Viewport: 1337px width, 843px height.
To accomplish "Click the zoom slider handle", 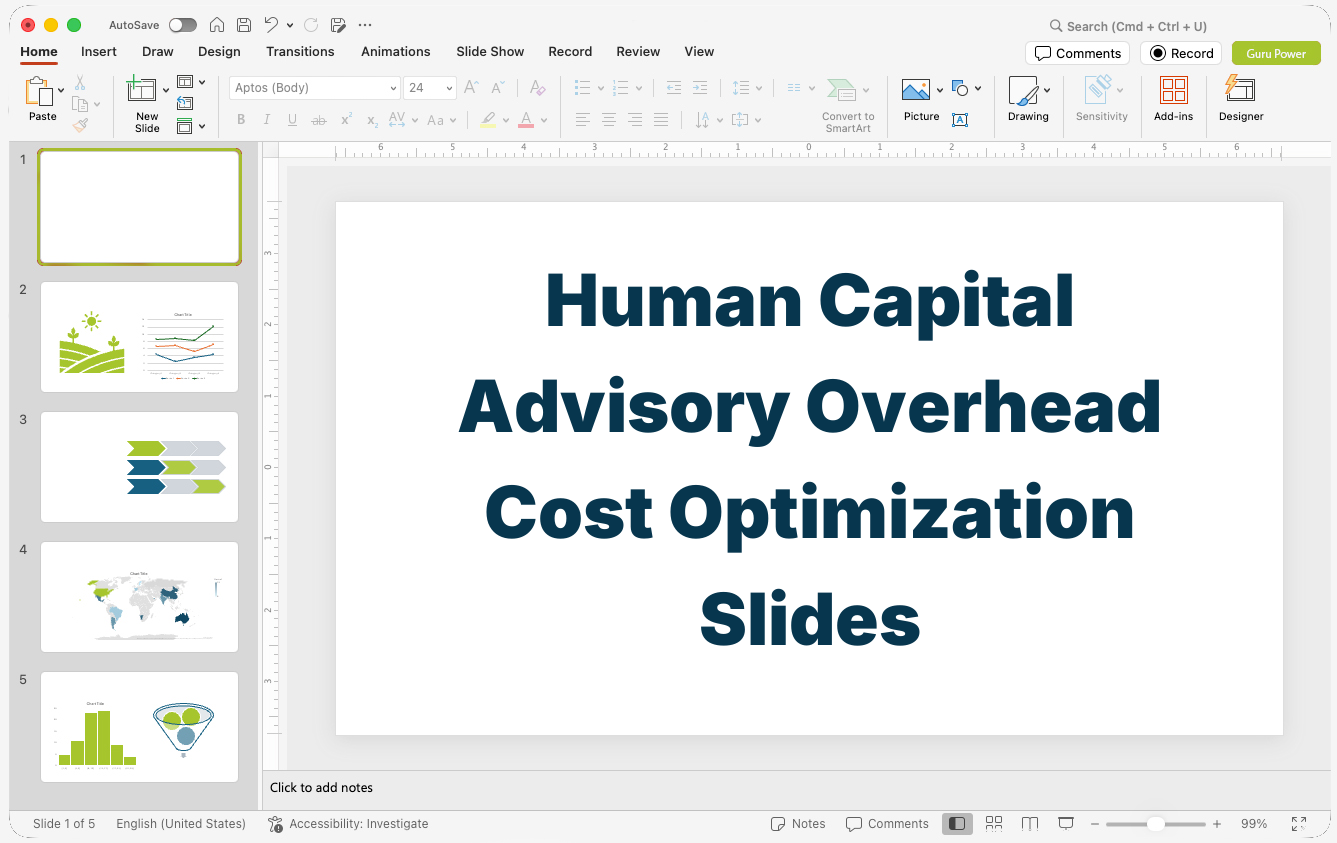I will pos(1155,824).
